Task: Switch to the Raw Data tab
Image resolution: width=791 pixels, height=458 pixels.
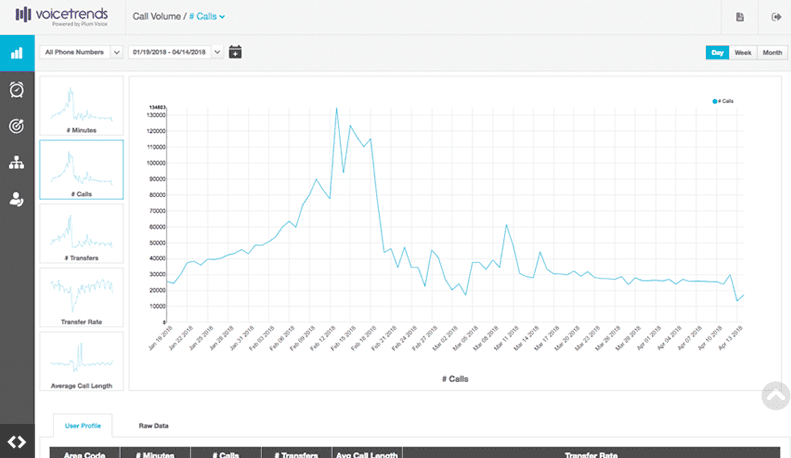Action: point(153,425)
